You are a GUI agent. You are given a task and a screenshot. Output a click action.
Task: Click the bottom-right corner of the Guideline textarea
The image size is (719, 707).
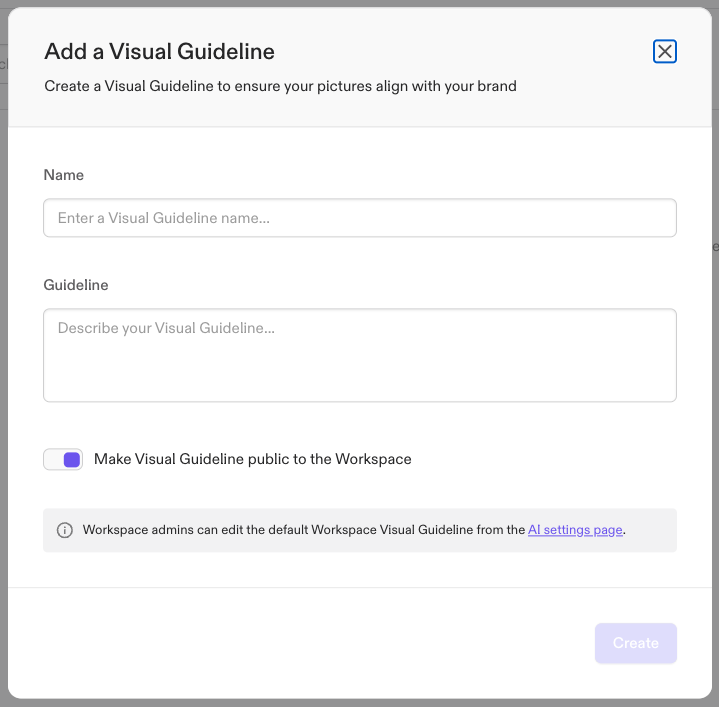[671, 396]
